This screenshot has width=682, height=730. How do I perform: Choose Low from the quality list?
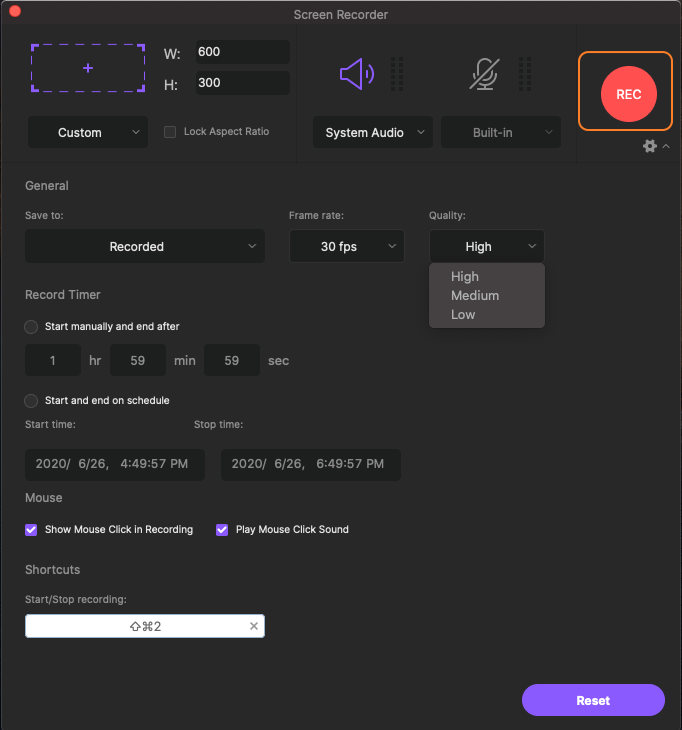tap(463, 314)
